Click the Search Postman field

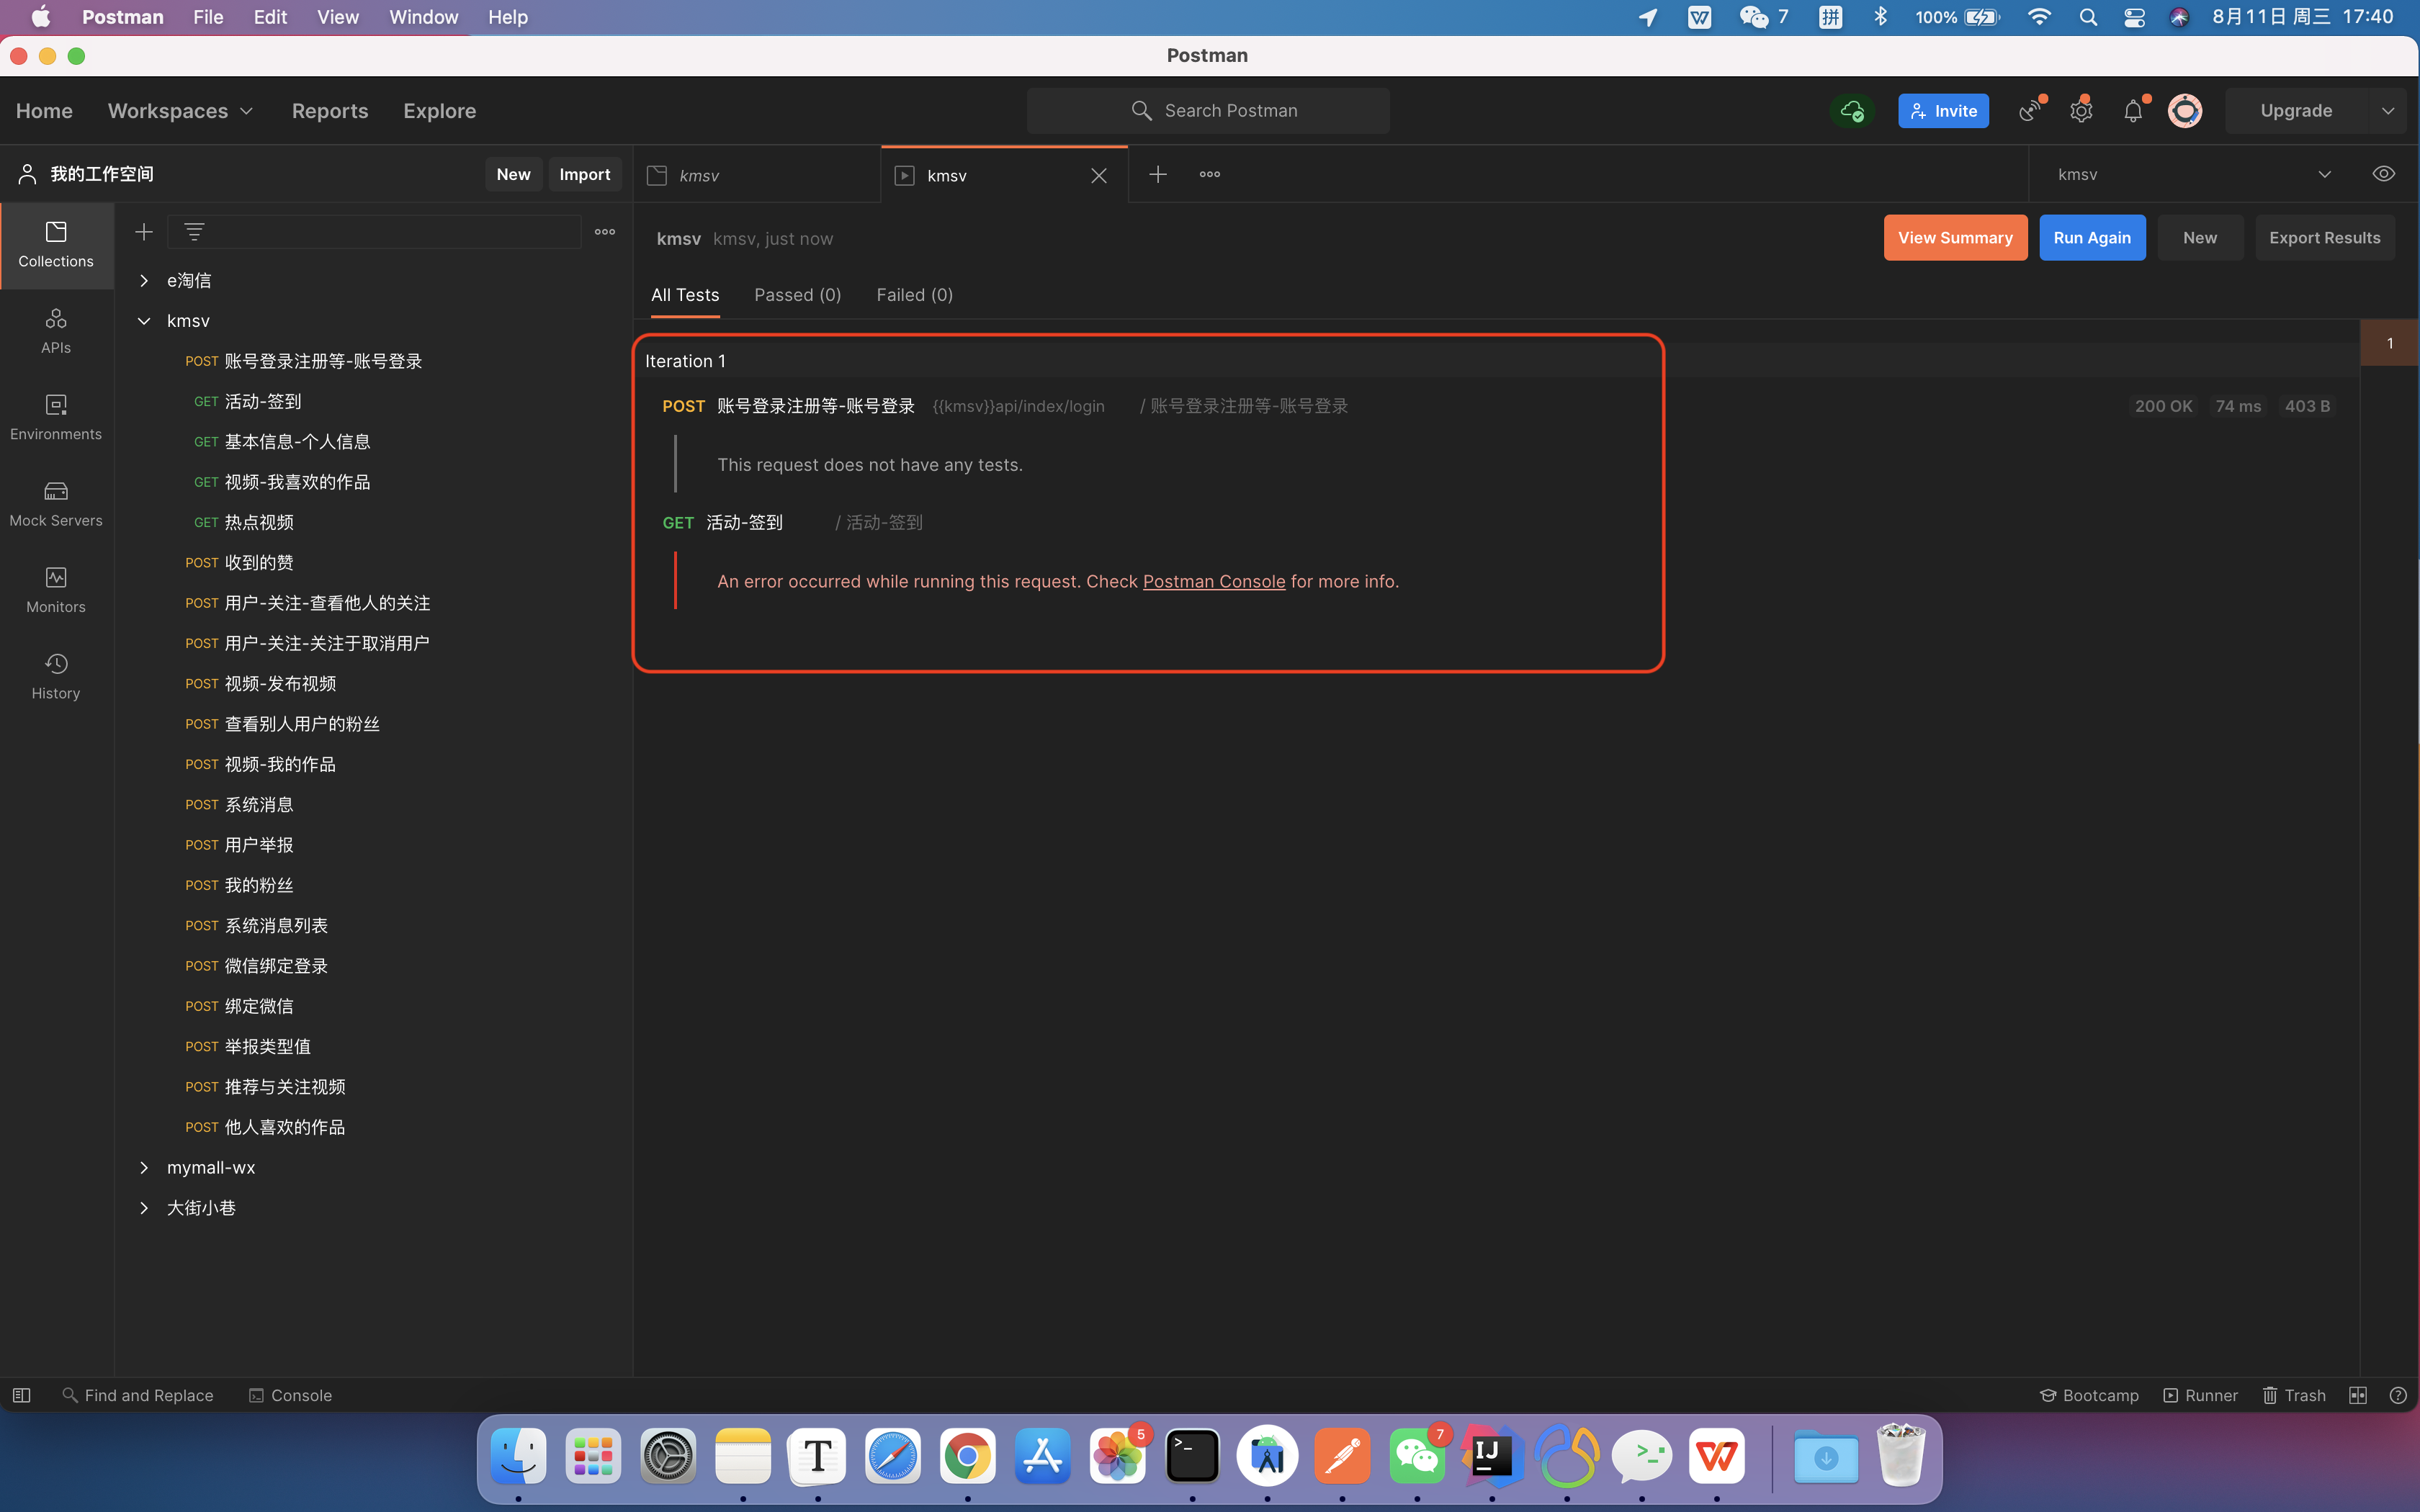click(1208, 111)
